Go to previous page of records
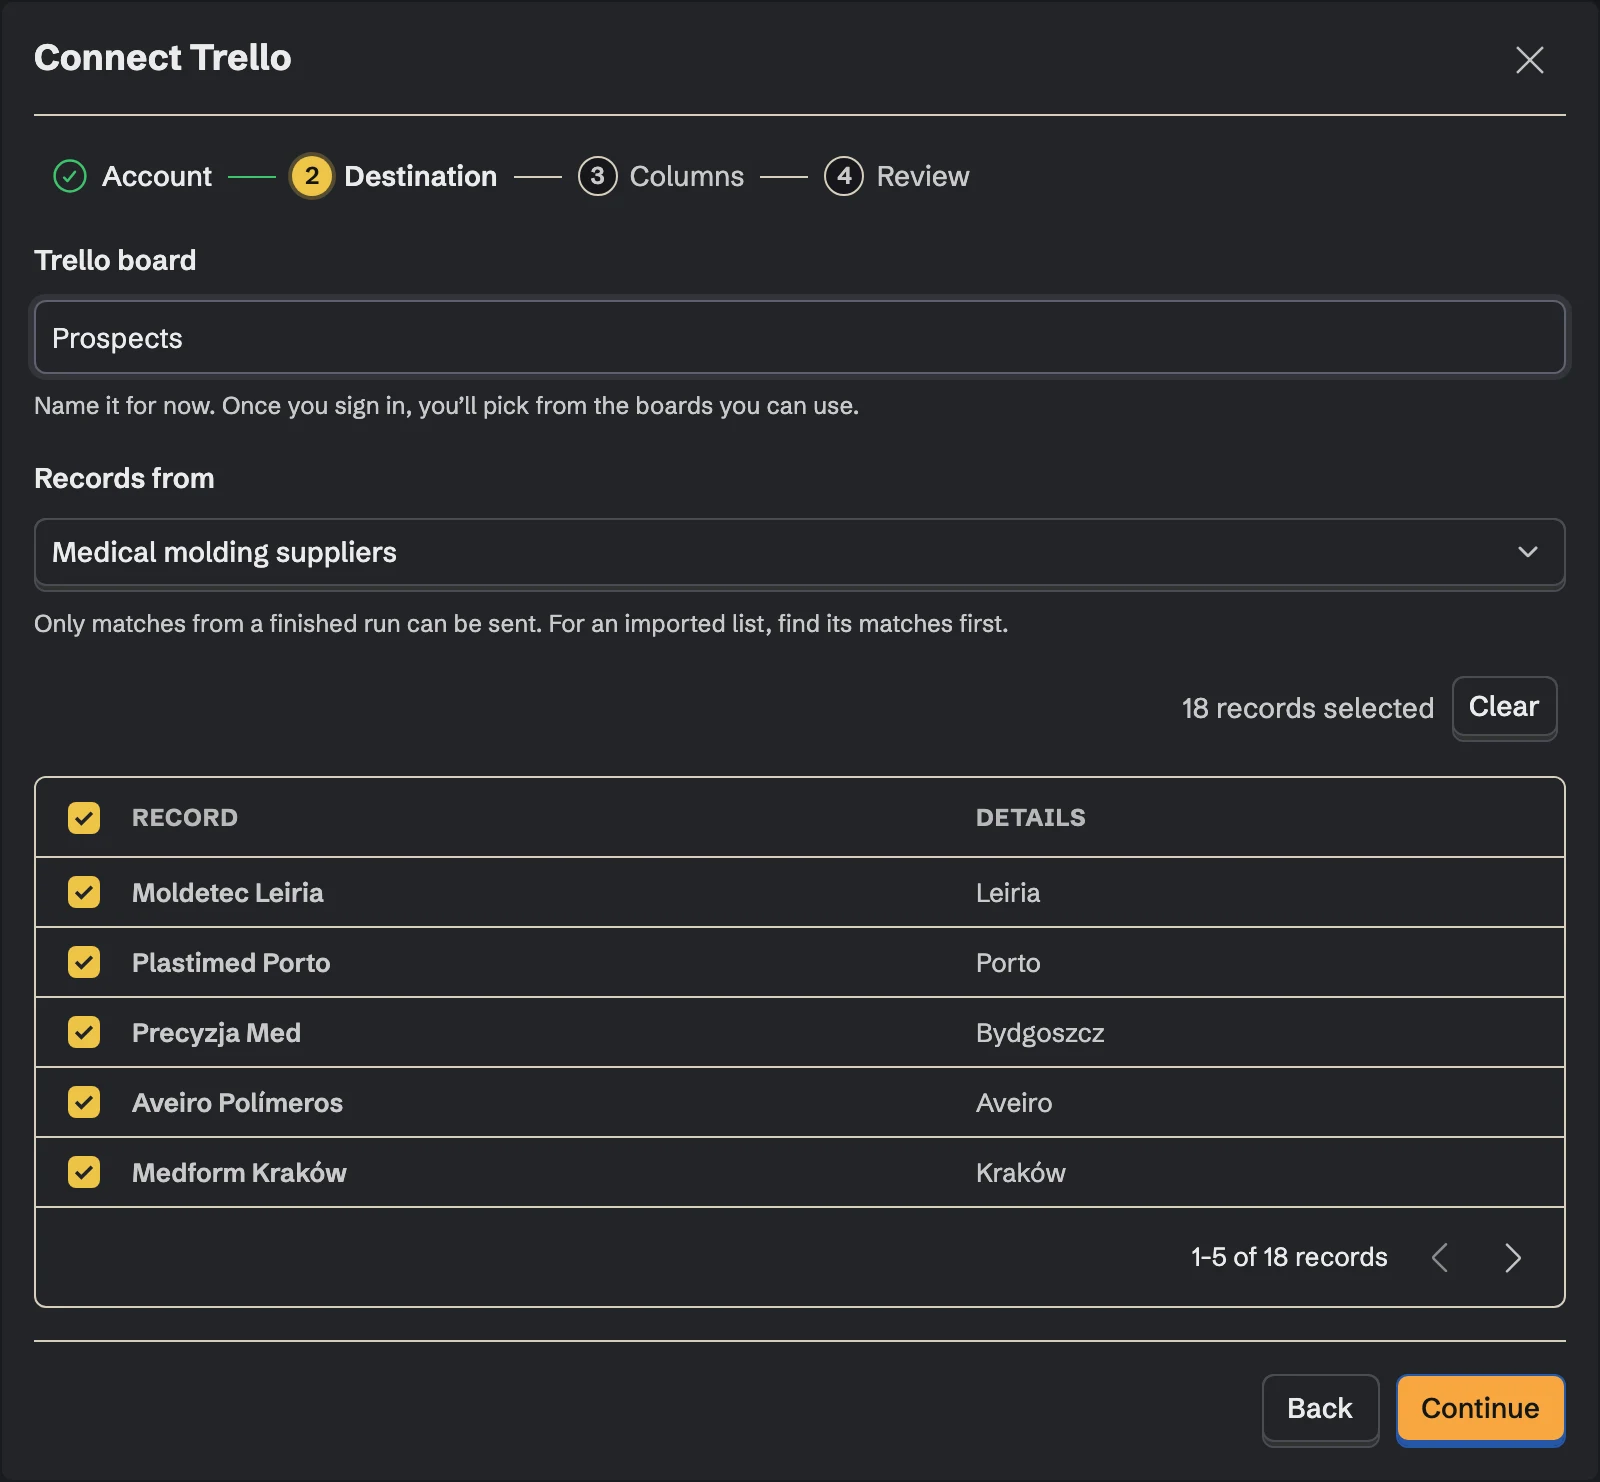The image size is (1600, 1482). (x=1440, y=1257)
